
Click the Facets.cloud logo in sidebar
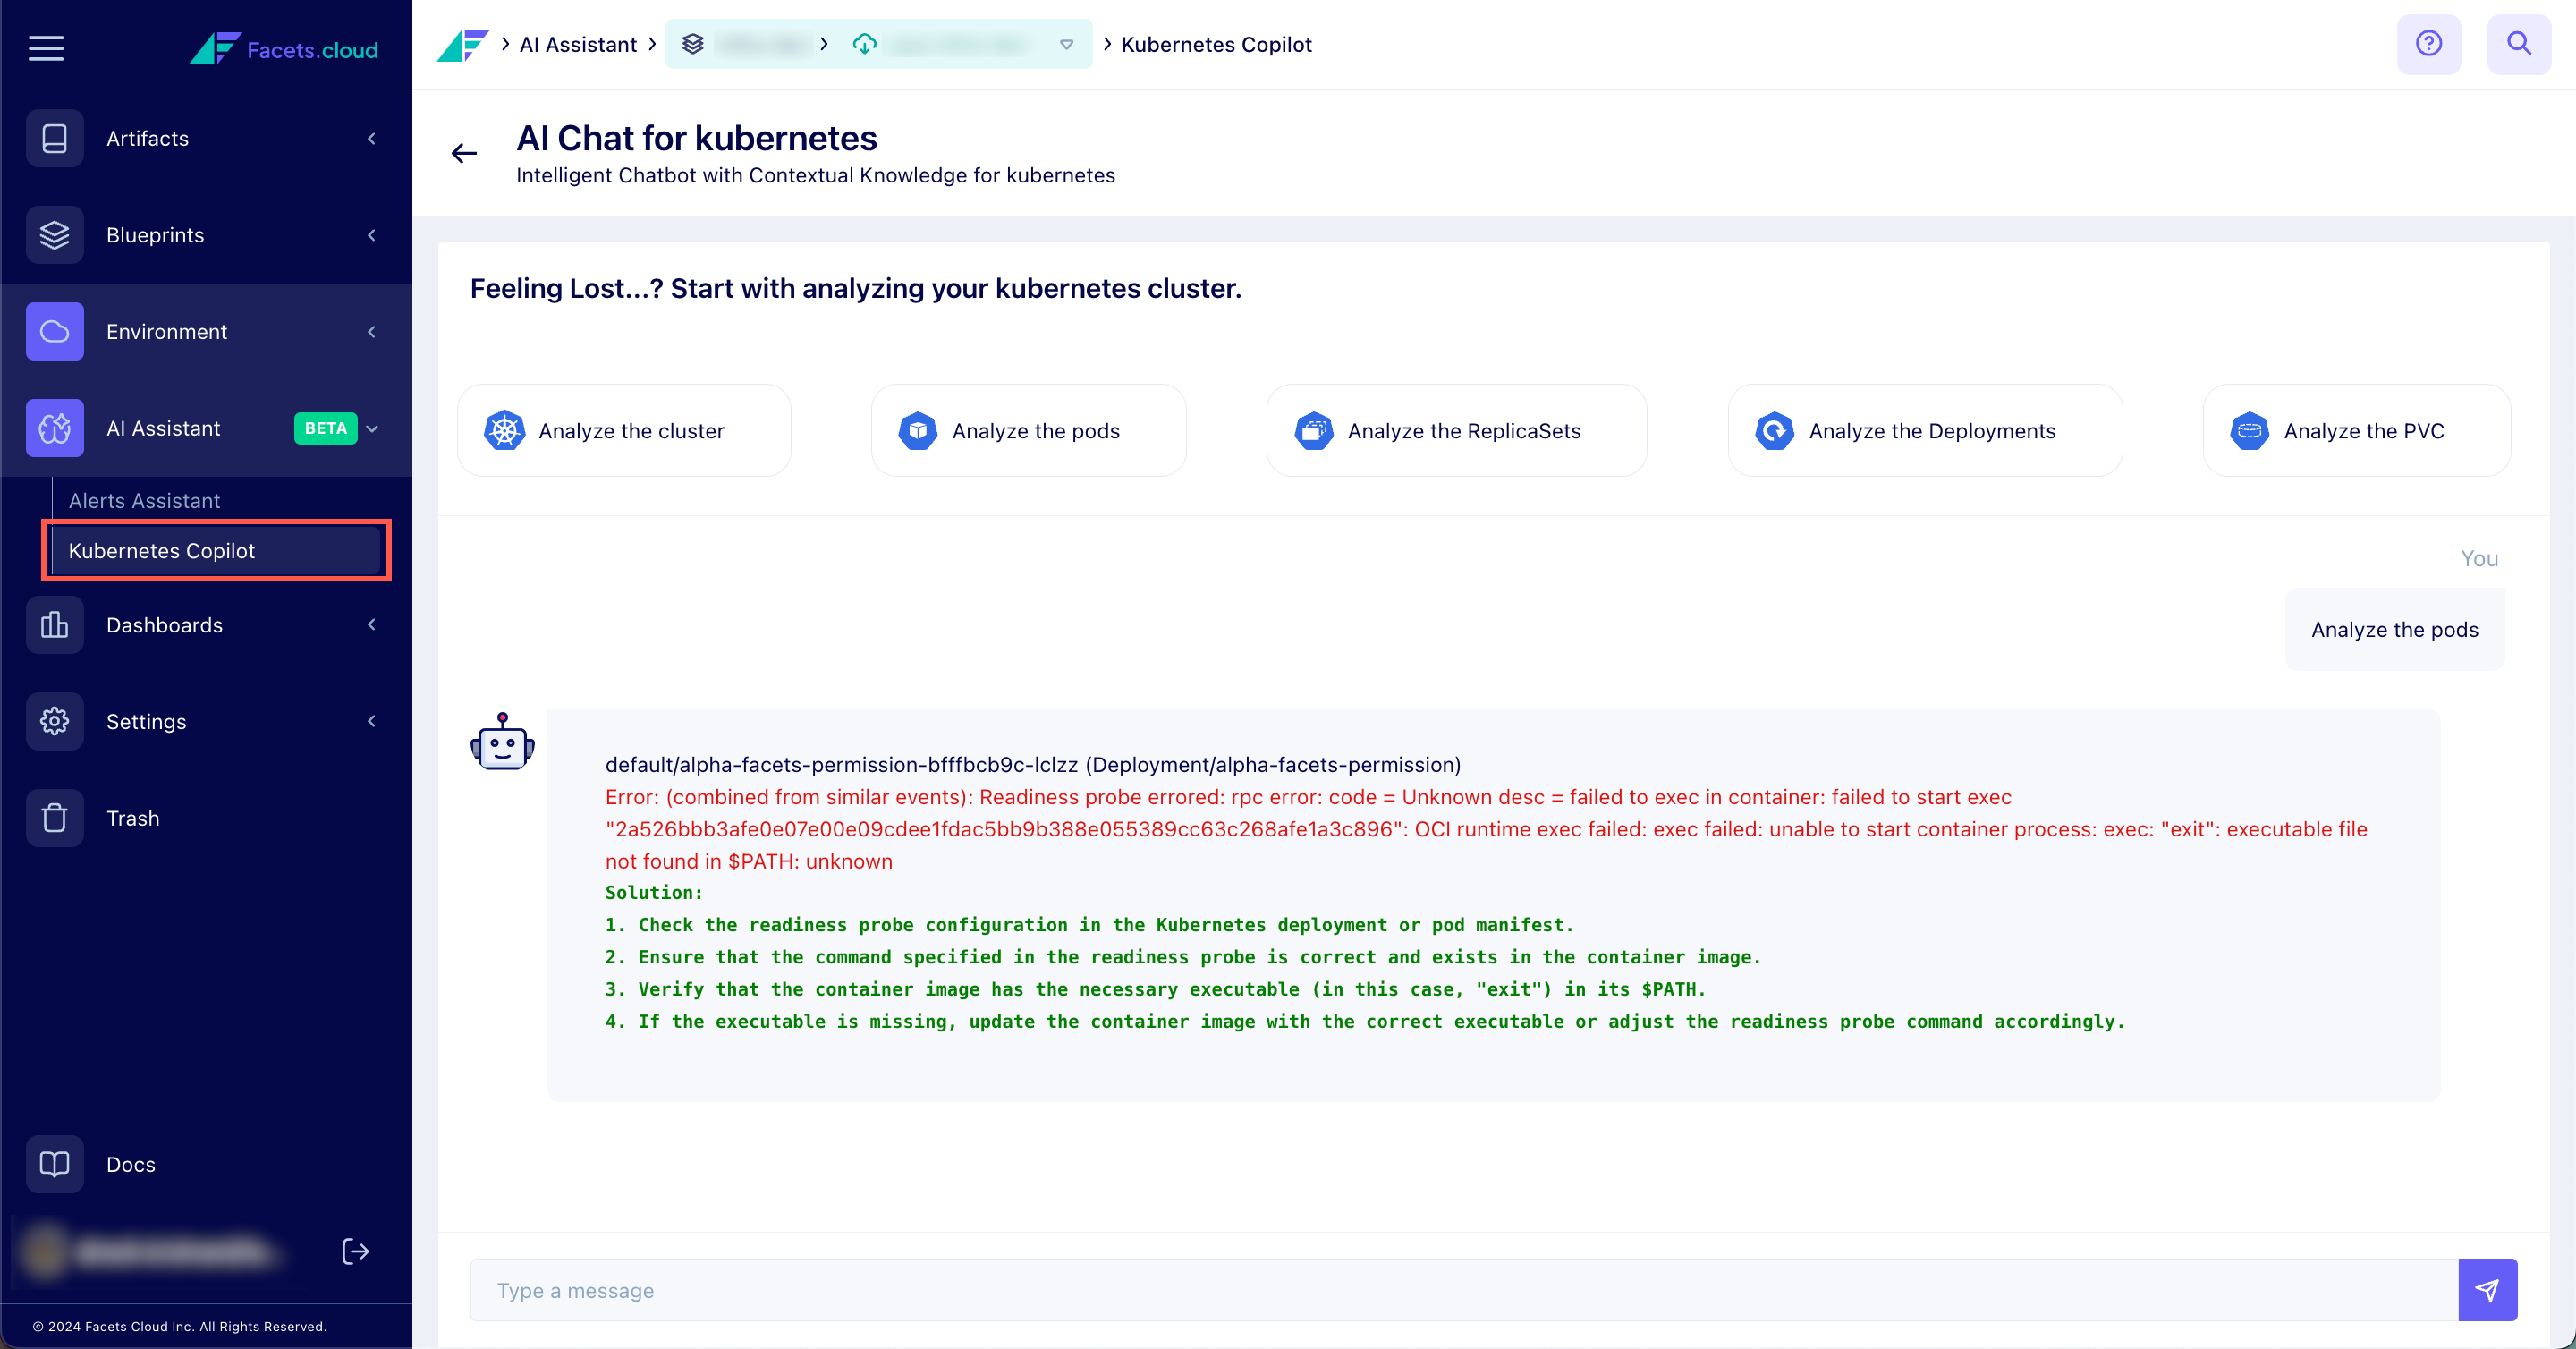[x=284, y=48]
